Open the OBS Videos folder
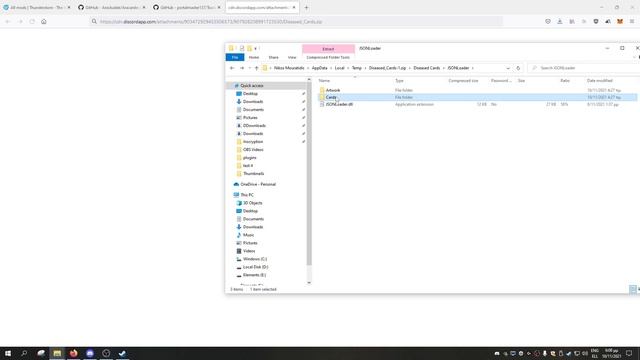640x360 pixels. [253, 150]
